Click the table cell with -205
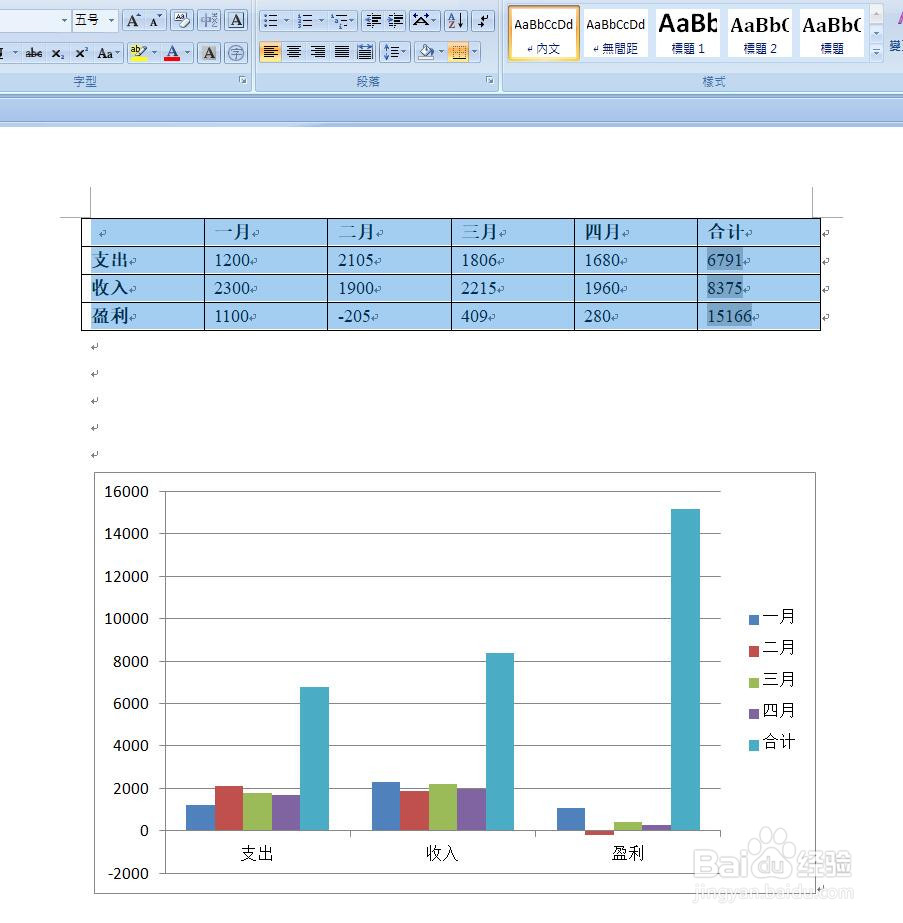This screenshot has width=903, height=923. [389, 316]
